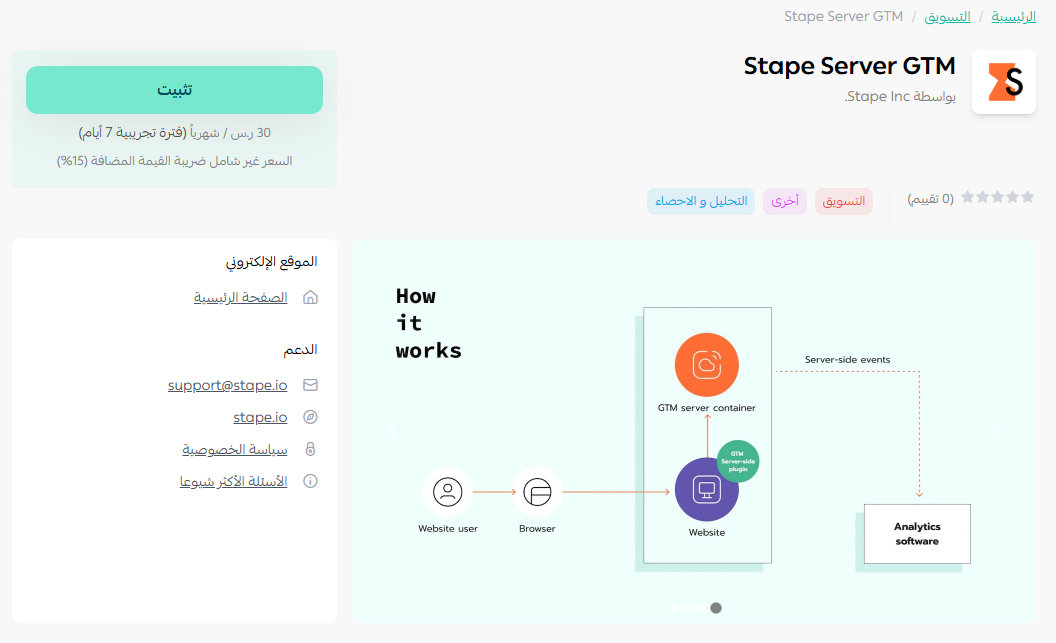This screenshot has width=1056, height=643.
Task: Click the home icon beside الصفحة الرئيسية
Action: [x=310, y=298]
